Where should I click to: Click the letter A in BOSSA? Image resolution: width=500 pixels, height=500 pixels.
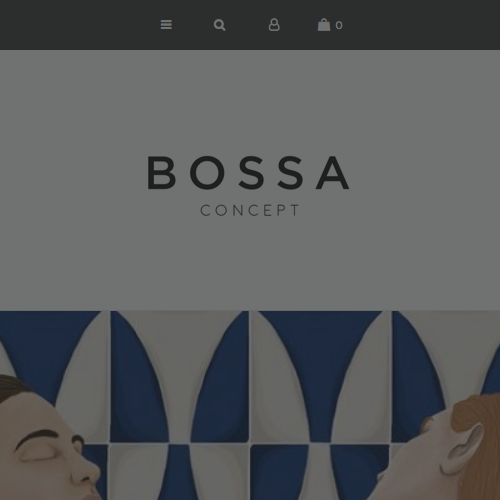coord(333,173)
